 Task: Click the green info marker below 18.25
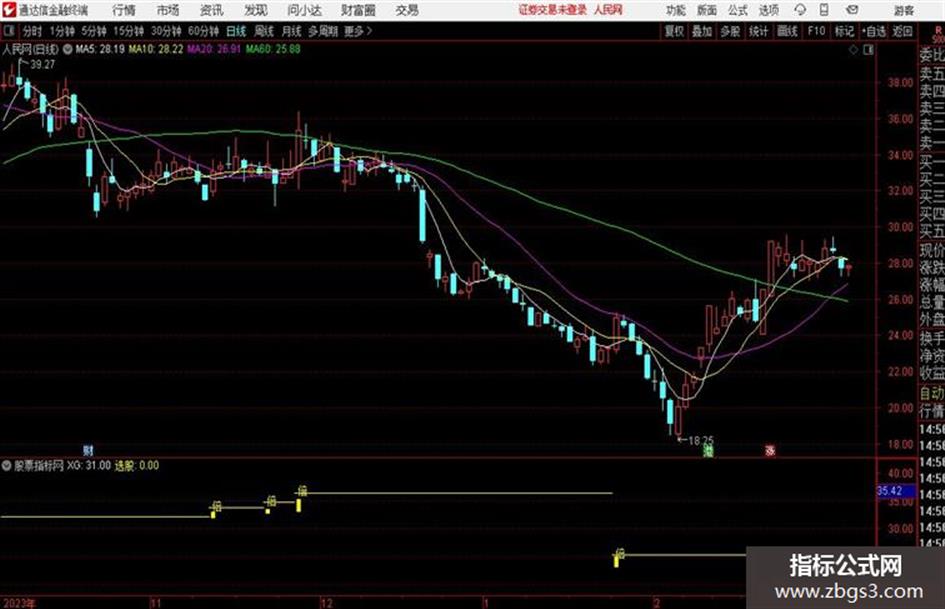click(709, 451)
